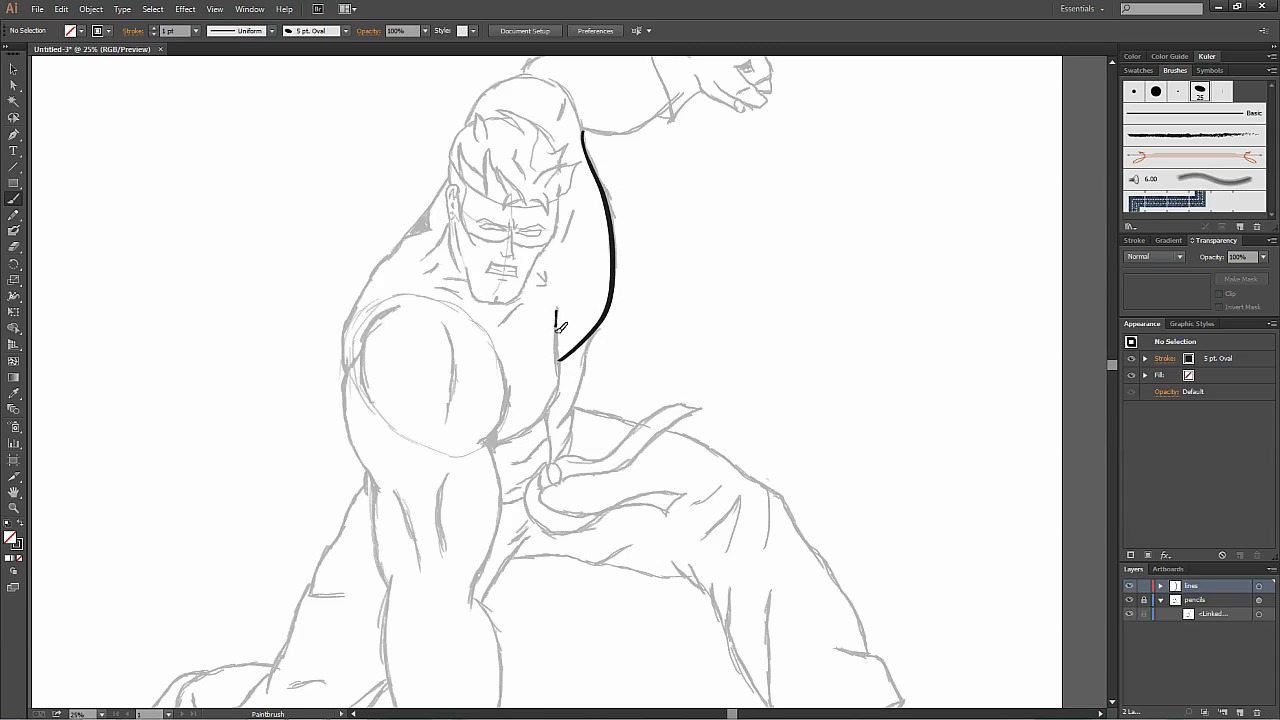Delete brush using Brushes panel trash icon
The width and height of the screenshot is (1280, 720).
pos(1257,226)
